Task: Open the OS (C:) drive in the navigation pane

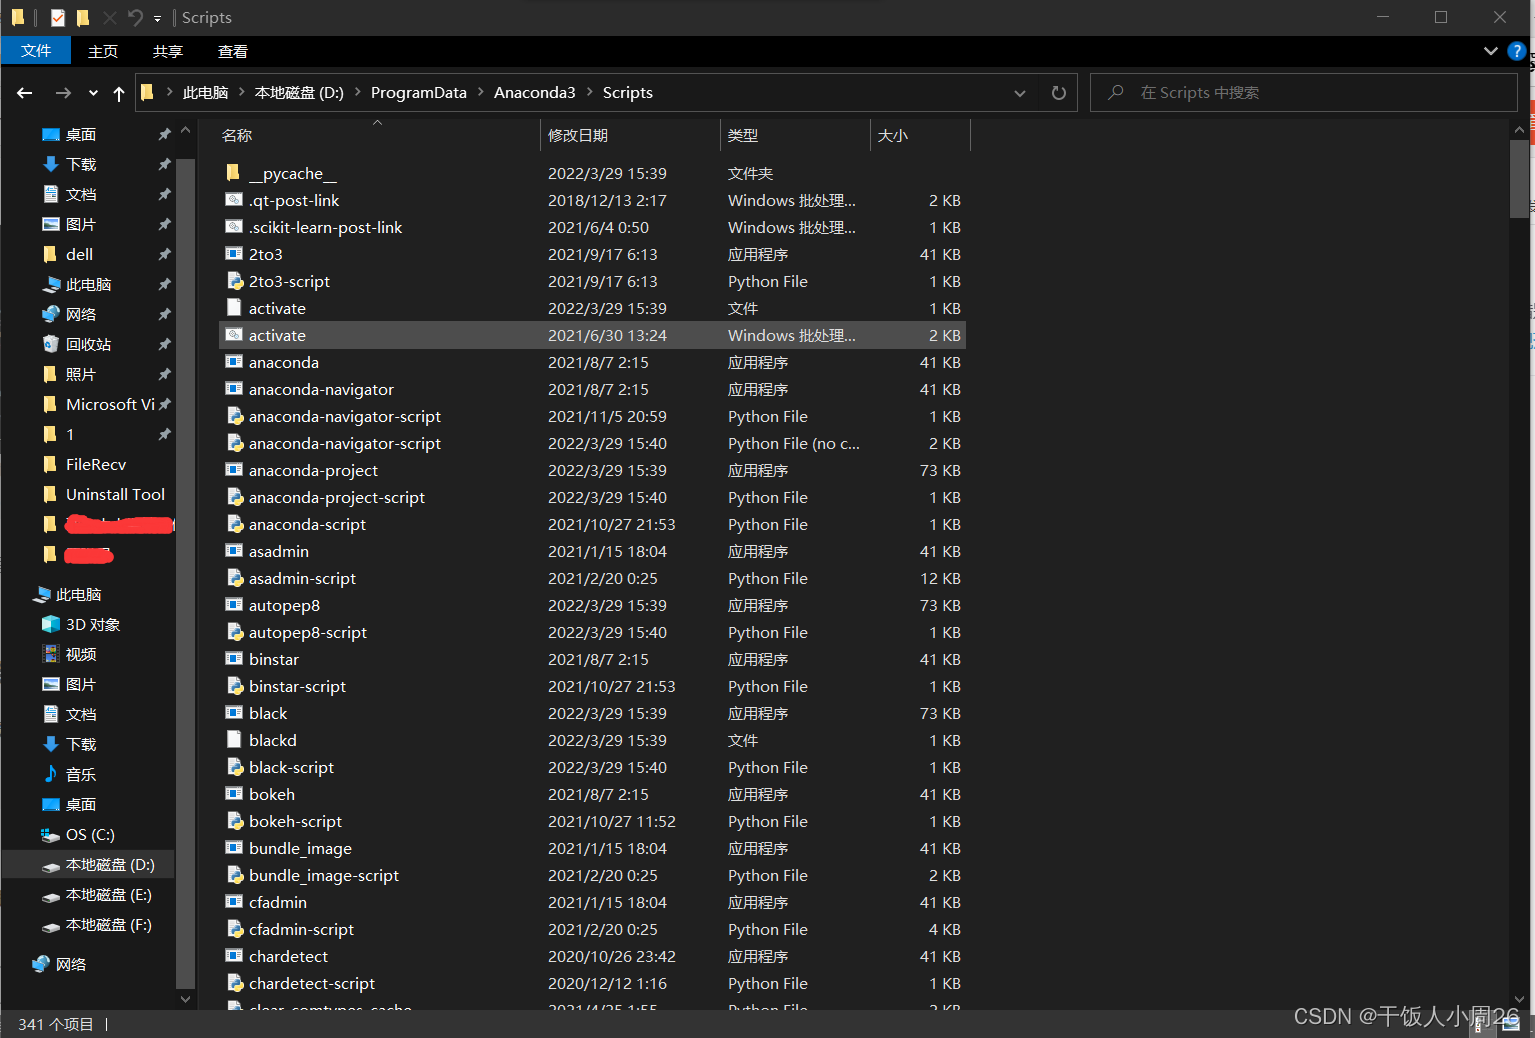Action: point(90,834)
